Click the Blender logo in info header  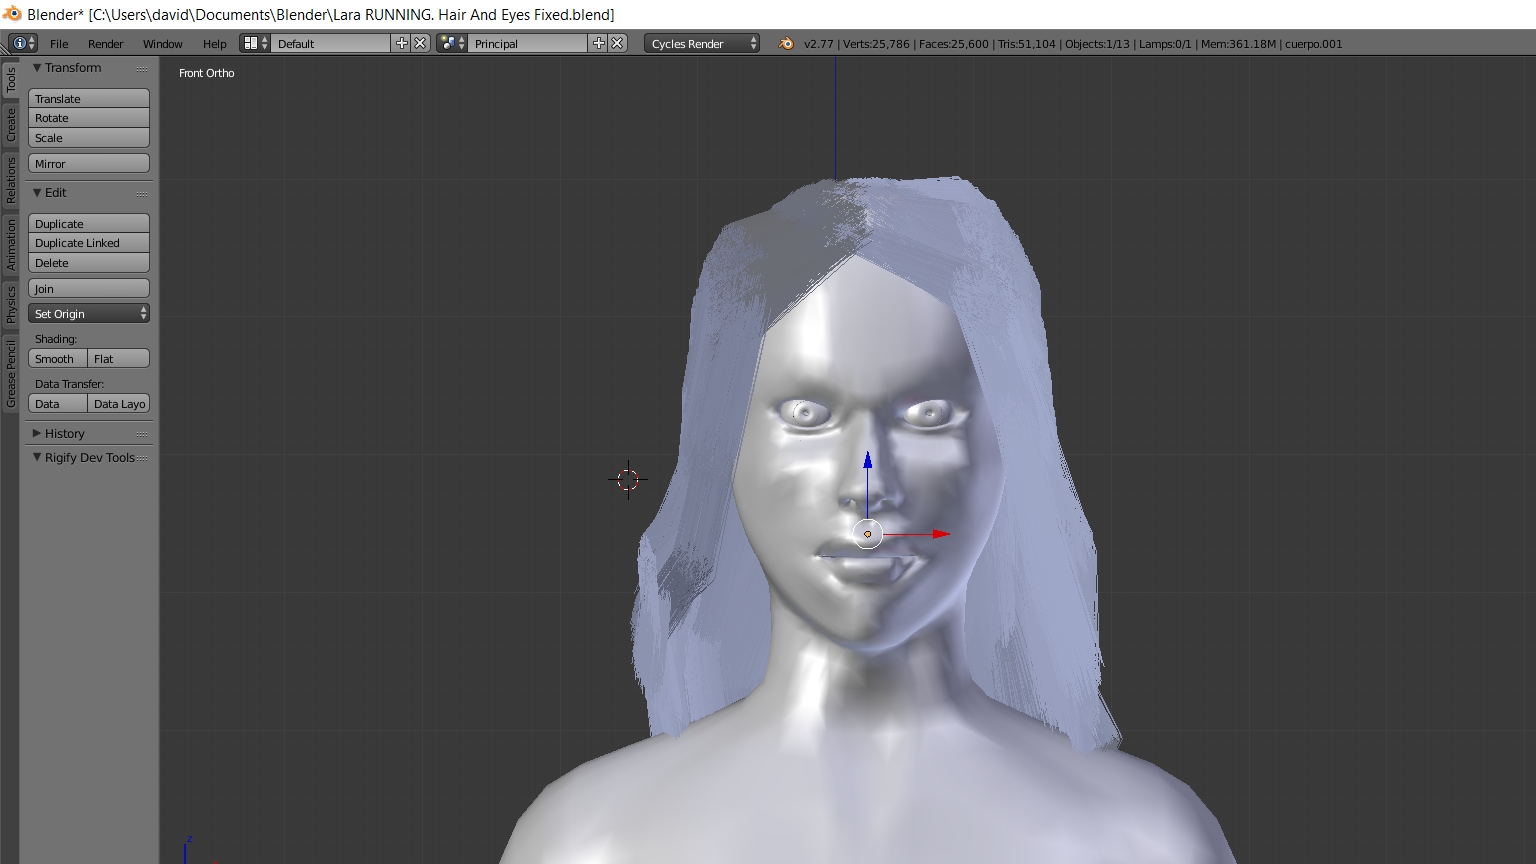786,43
